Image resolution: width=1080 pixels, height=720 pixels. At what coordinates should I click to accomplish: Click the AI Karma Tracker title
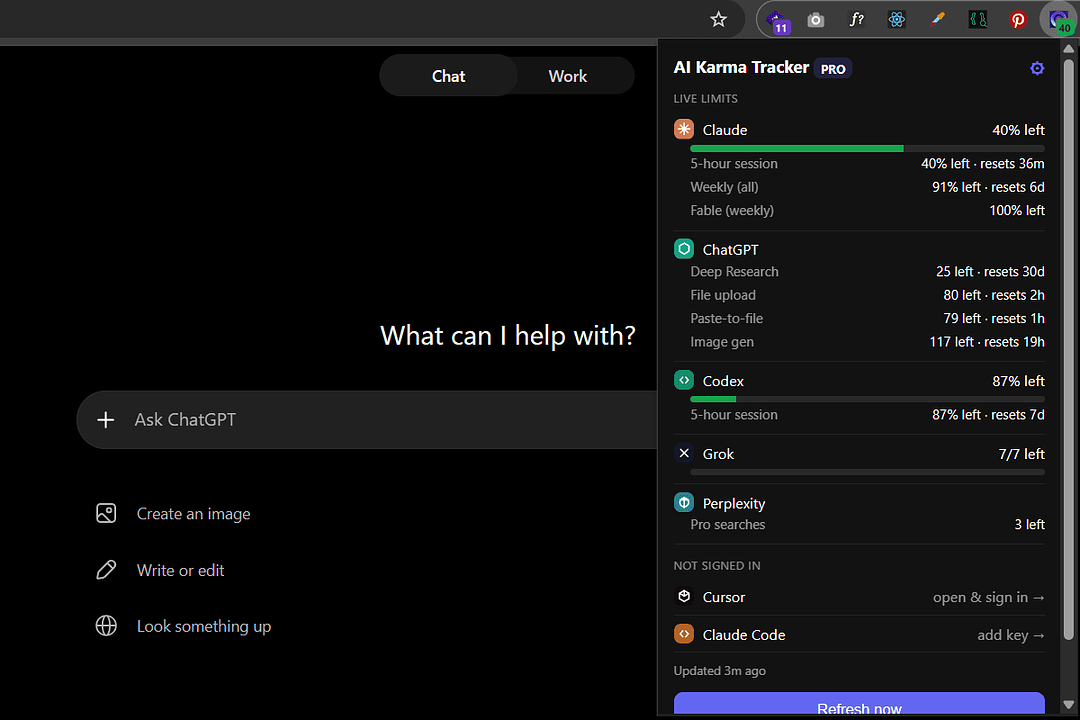(x=741, y=68)
